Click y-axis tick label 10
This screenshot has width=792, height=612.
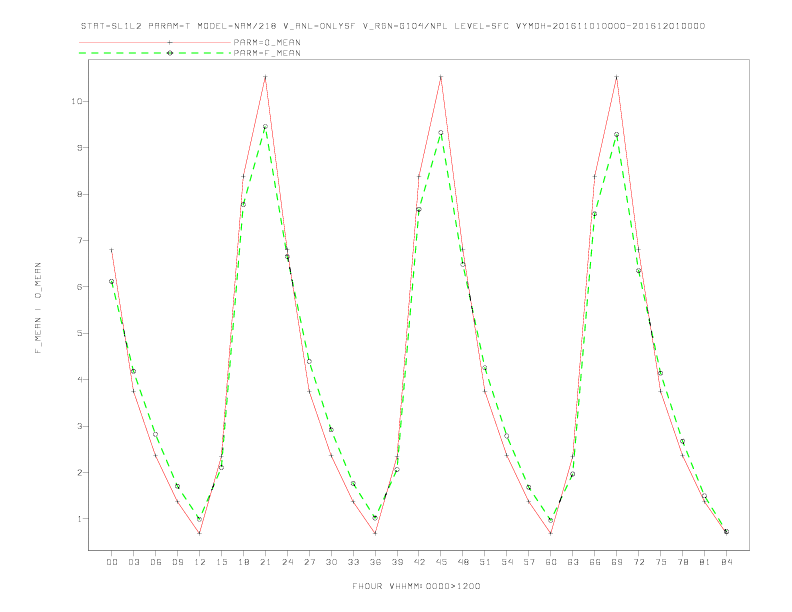coord(76,101)
